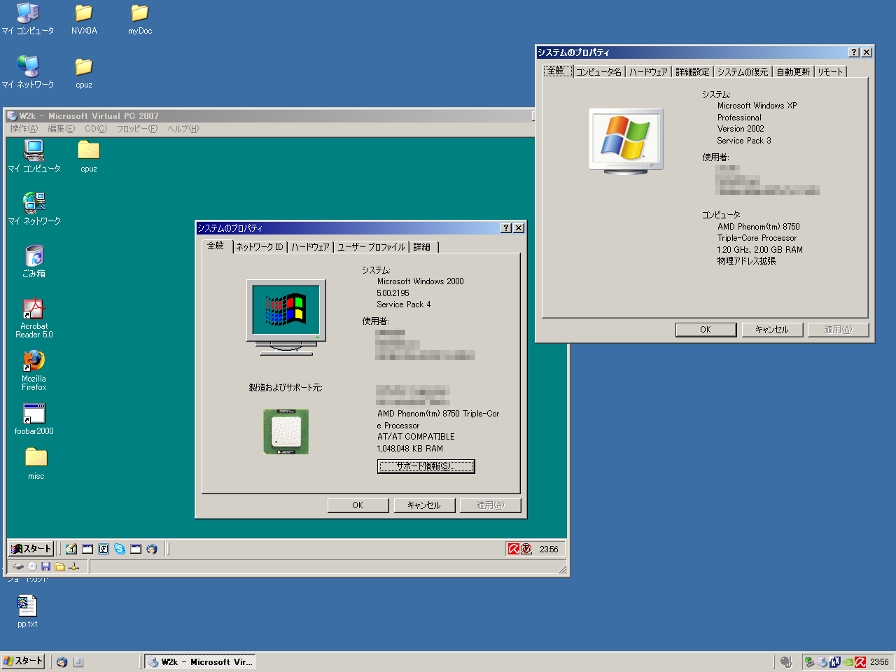
Task: Switch to 詳細設定 tab in XP System Properties
Action: (x=692, y=72)
